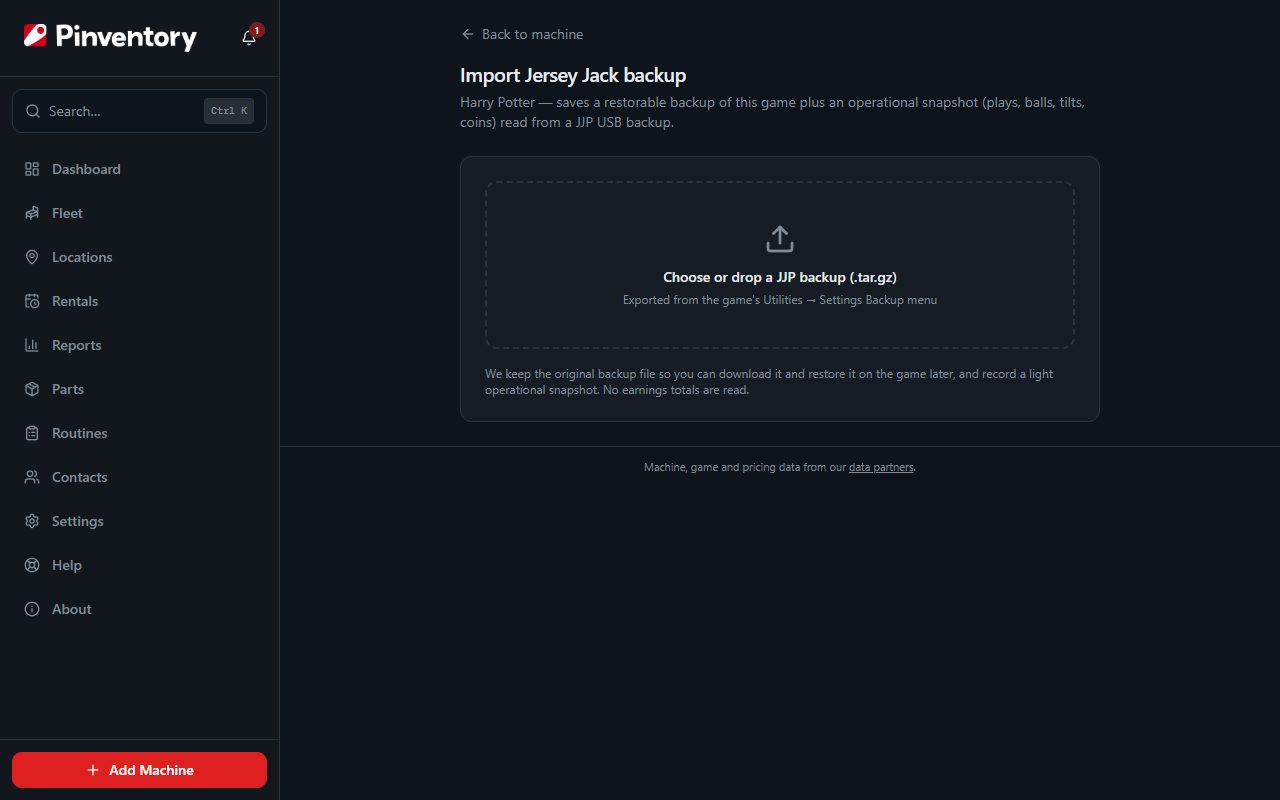1280x800 pixels.
Task: Click the Contacts people icon
Action: click(x=32, y=477)
